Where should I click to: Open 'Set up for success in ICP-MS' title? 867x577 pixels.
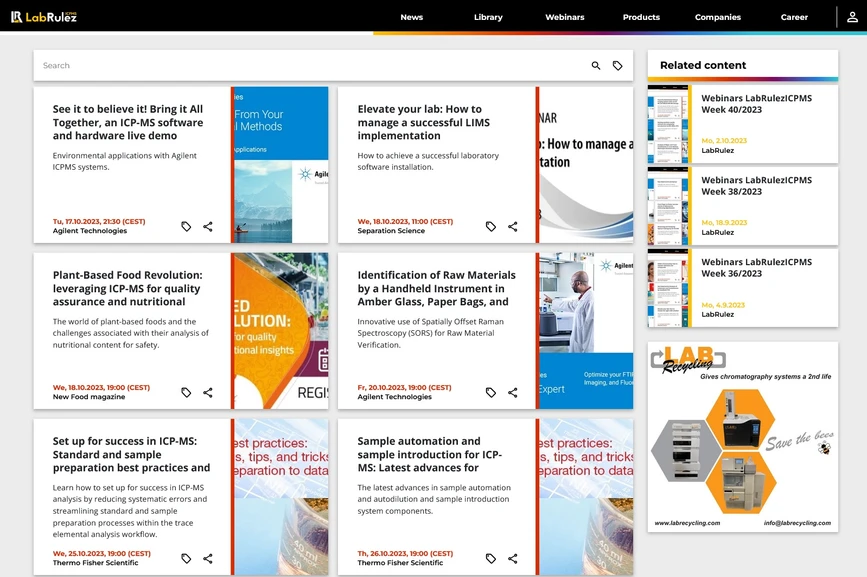point(131,454)
